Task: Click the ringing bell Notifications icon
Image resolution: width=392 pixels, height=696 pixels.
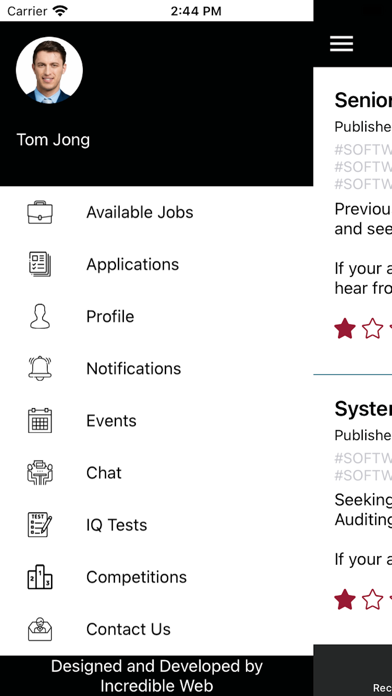Action: click(40, 368)
